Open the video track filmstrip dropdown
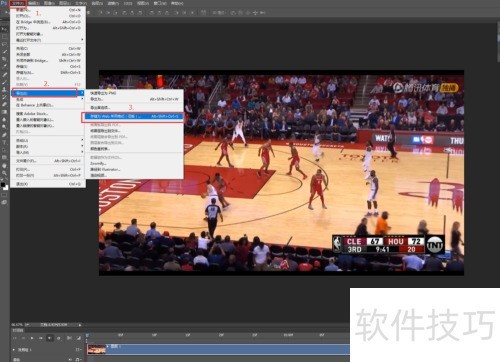Image resolution: width=500 pixels, height=362 pixels. [79, 349]
